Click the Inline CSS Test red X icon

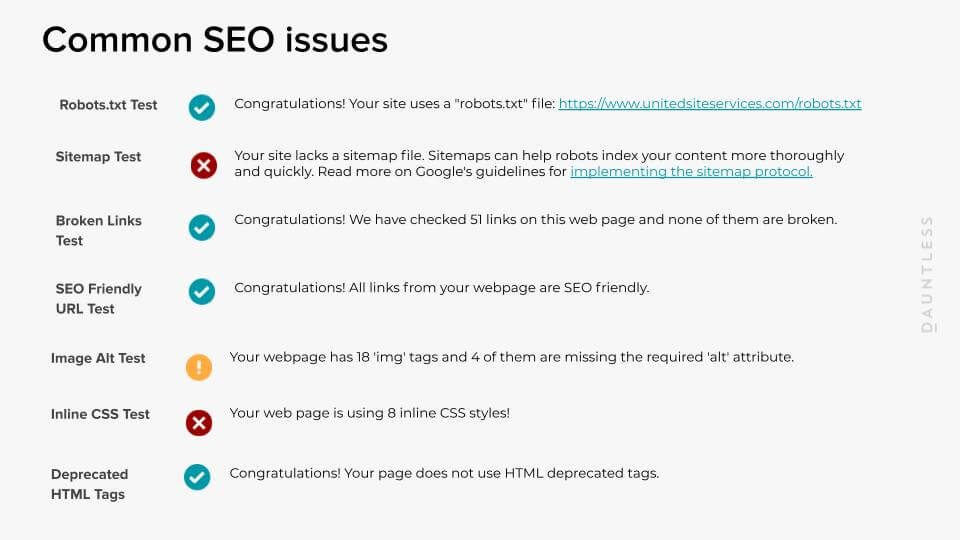click(x=199, y=423)
